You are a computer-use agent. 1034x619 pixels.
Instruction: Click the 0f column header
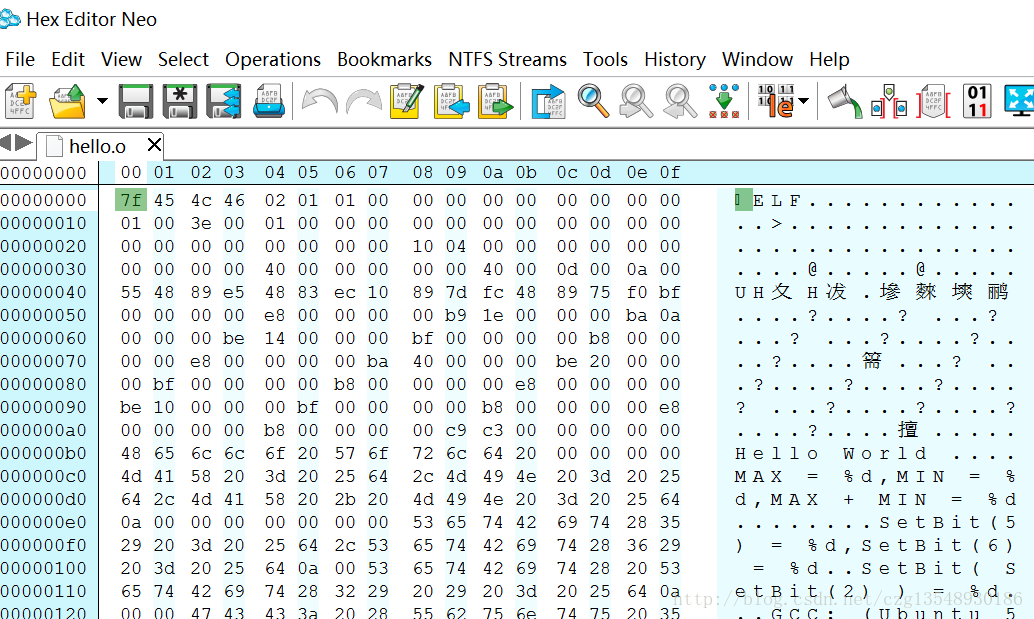tap(670, 173)
